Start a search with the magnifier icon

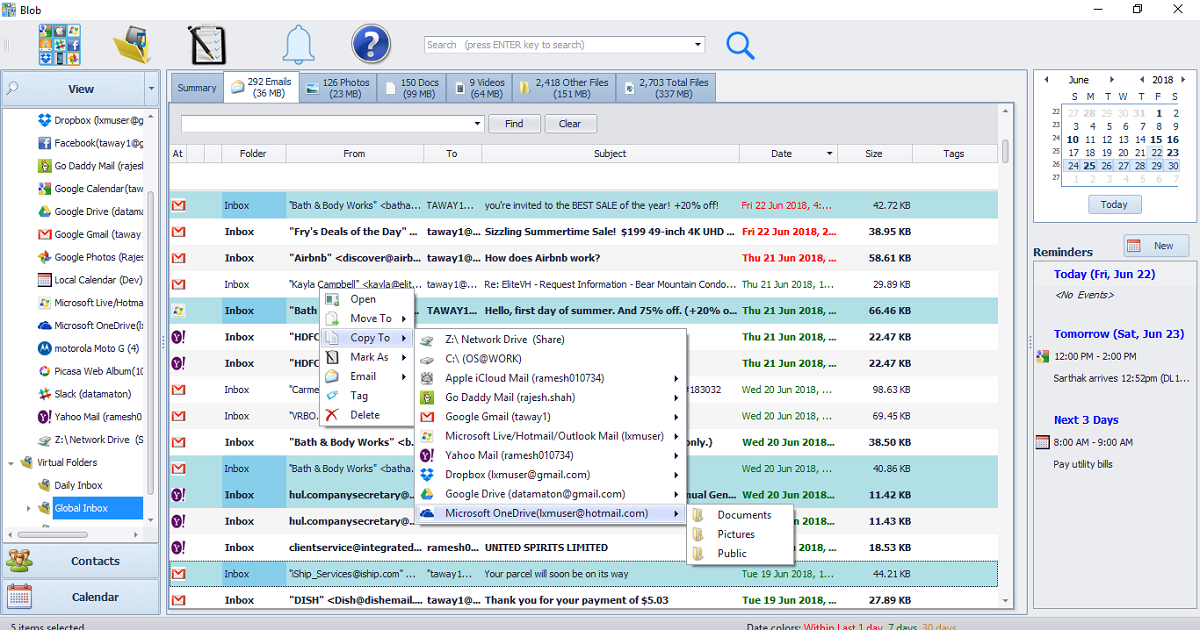pyautogui.click(x=740, y=45)
